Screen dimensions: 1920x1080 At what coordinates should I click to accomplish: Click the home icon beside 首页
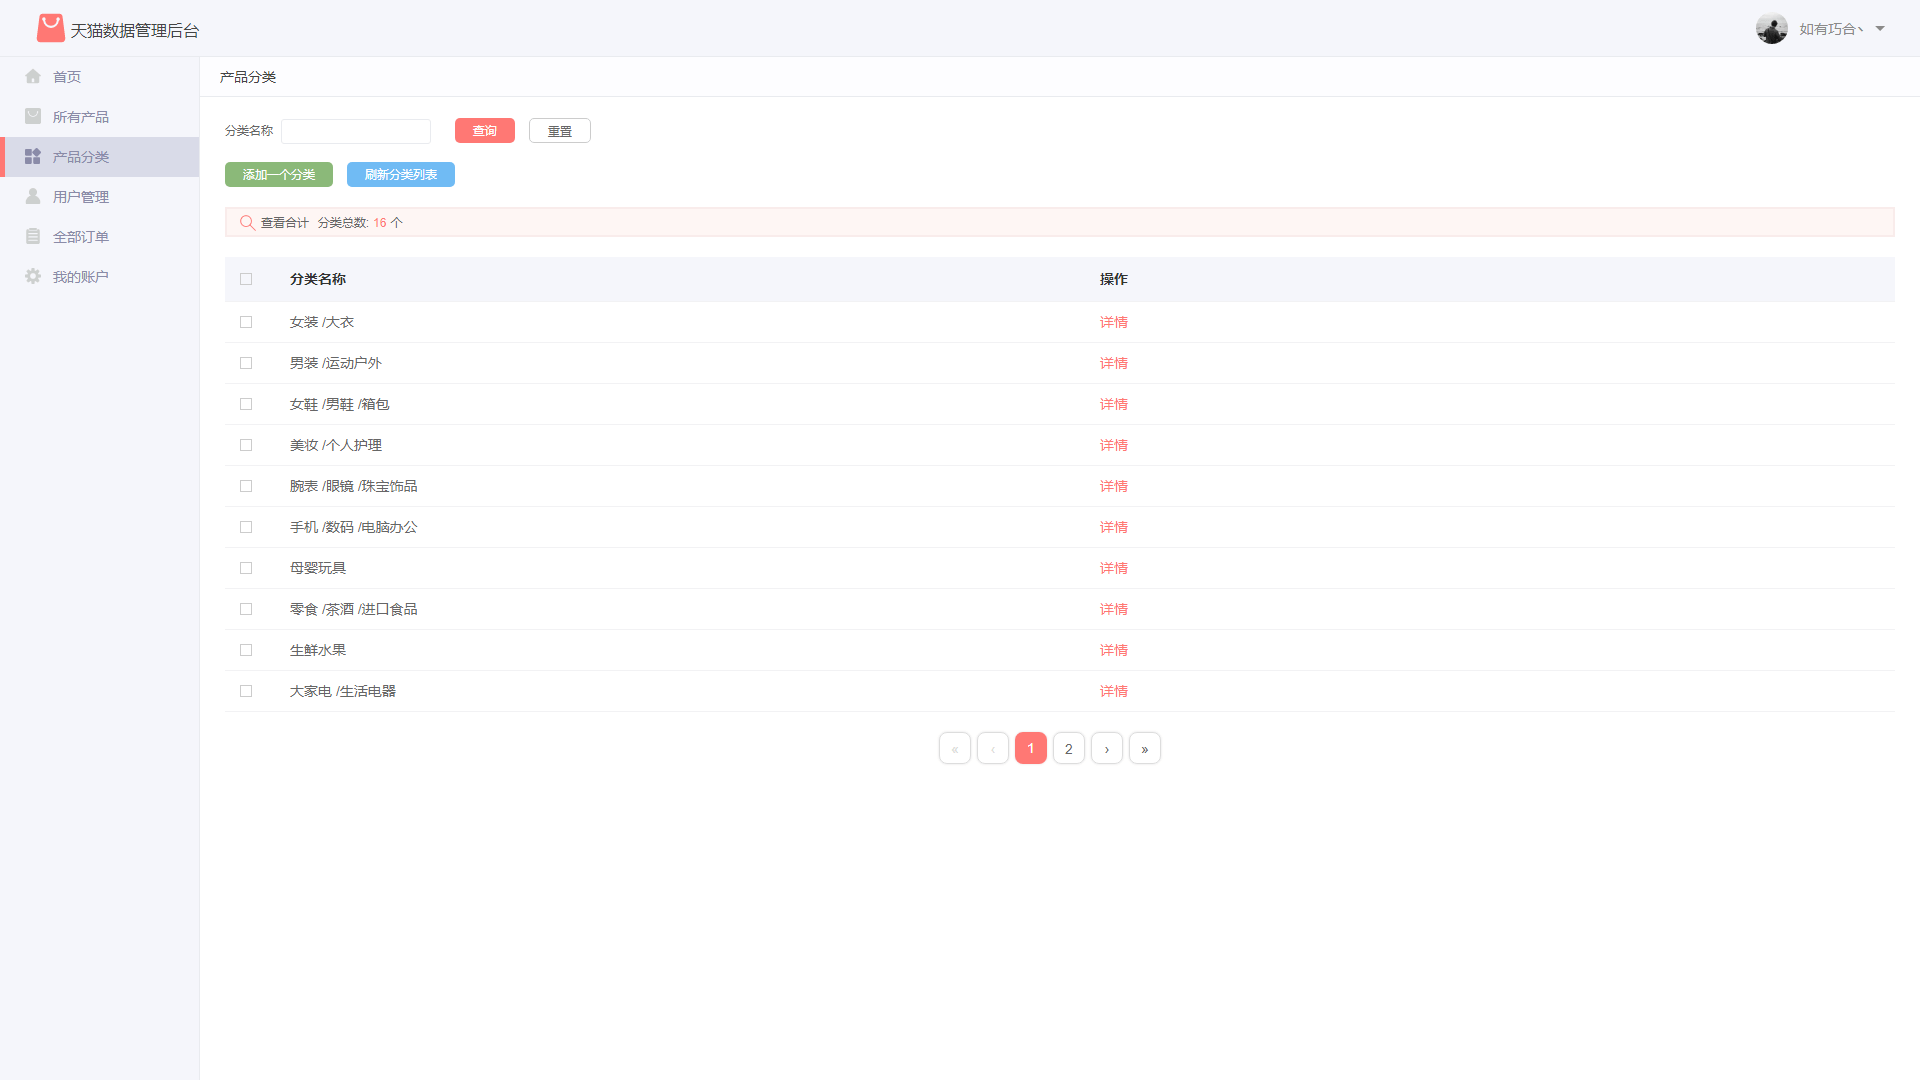[x=33, y=76]
